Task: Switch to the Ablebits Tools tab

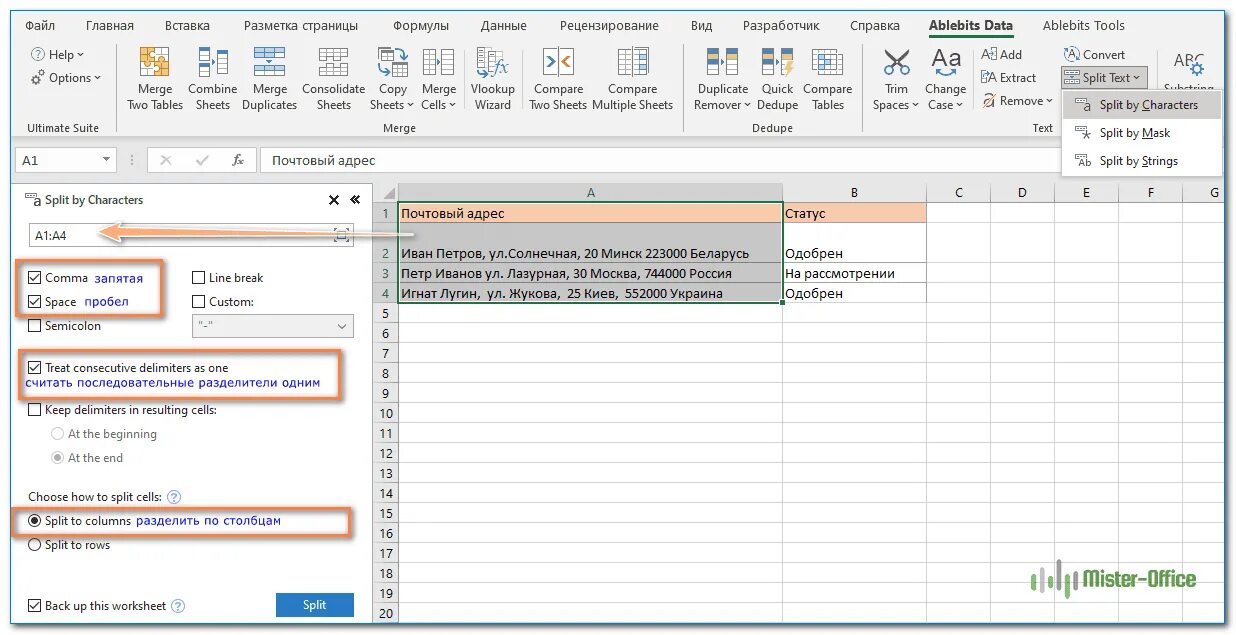Action: [x=1083, y=26]
